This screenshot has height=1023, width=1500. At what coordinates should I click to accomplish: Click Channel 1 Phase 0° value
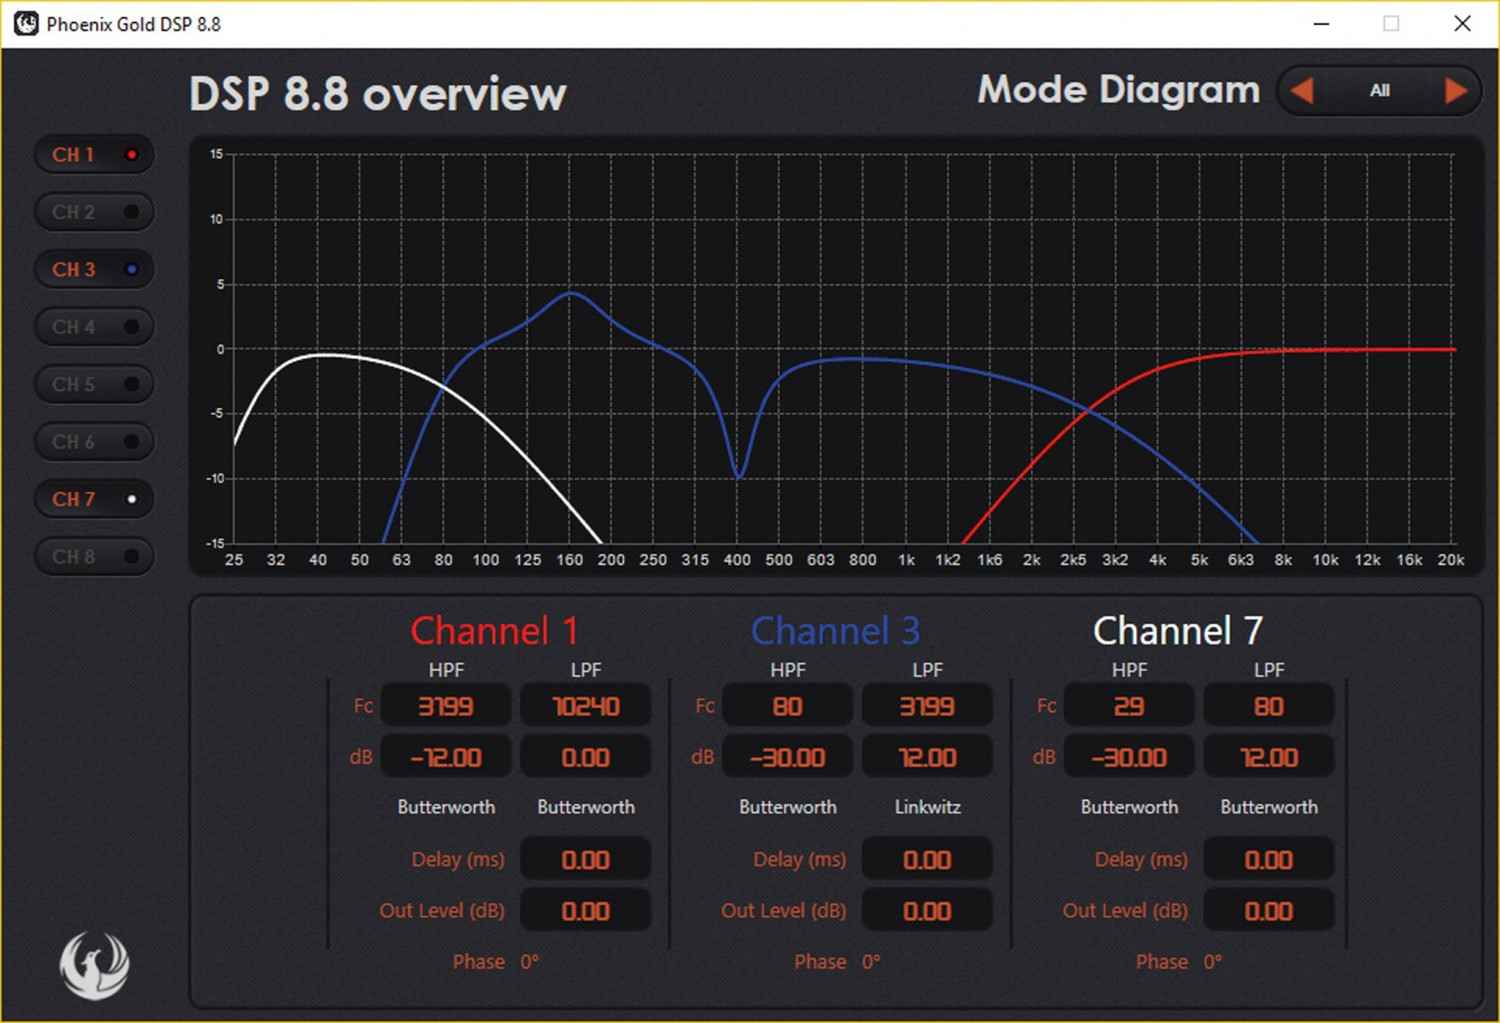coord(529,962)
